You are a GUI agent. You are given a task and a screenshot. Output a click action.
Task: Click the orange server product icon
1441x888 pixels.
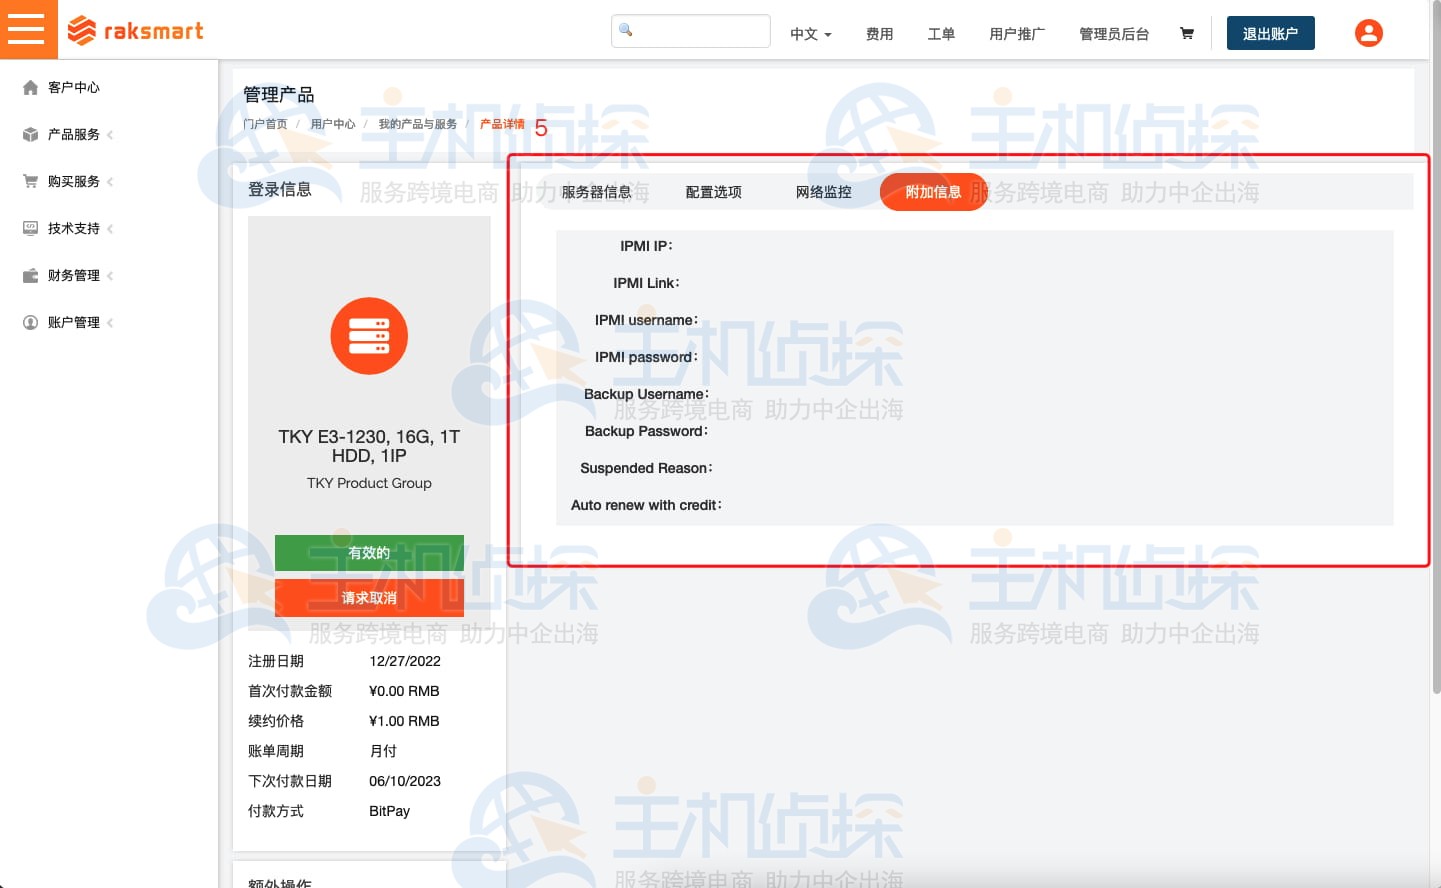click(369, 336)
